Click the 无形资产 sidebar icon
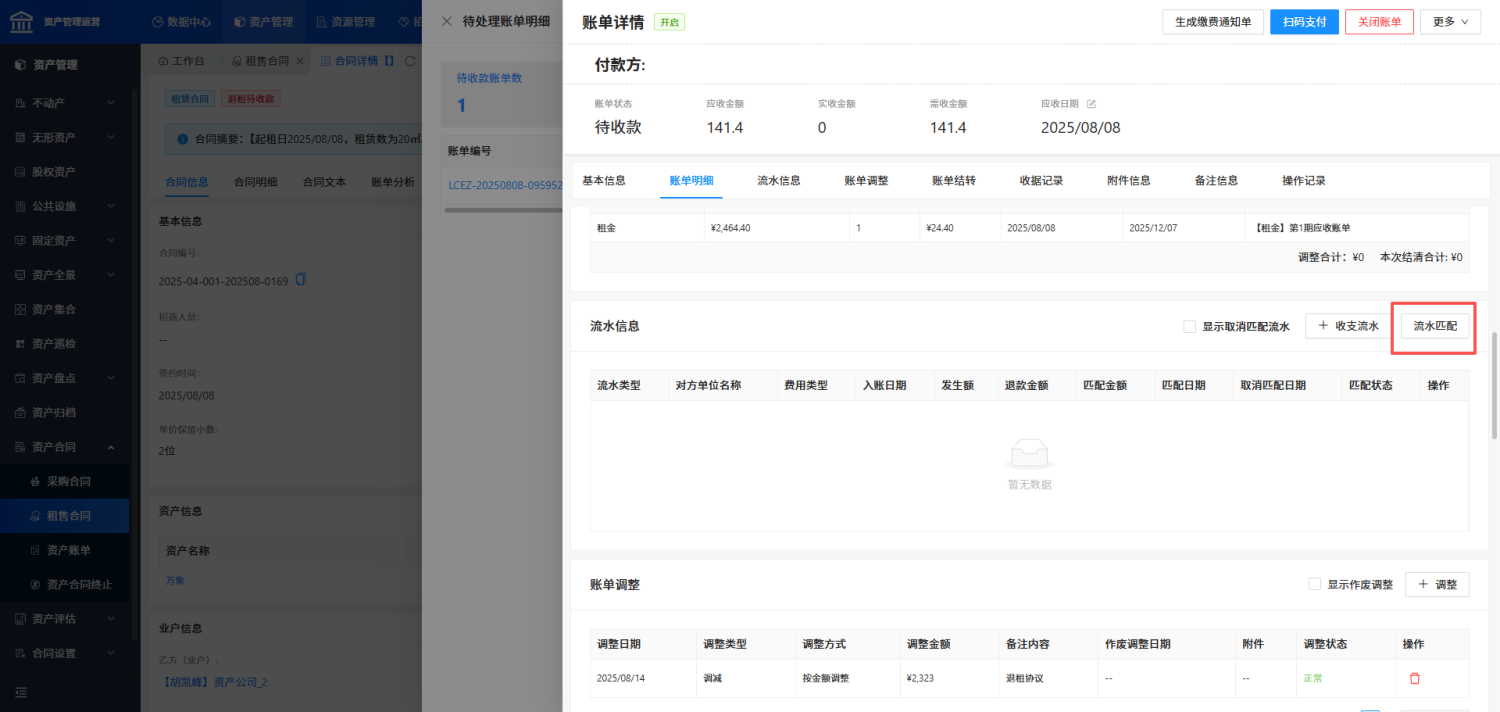 [20, 137]
